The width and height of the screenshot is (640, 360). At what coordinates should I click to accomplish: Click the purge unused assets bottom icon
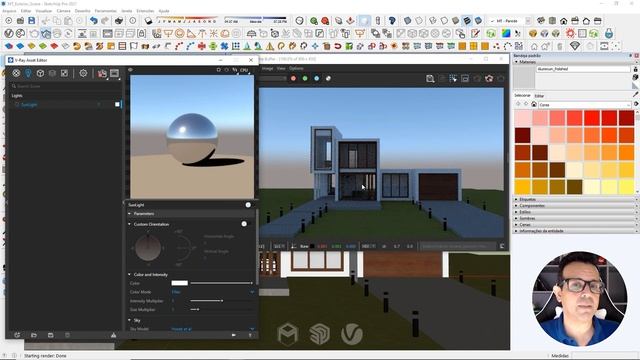113,335
